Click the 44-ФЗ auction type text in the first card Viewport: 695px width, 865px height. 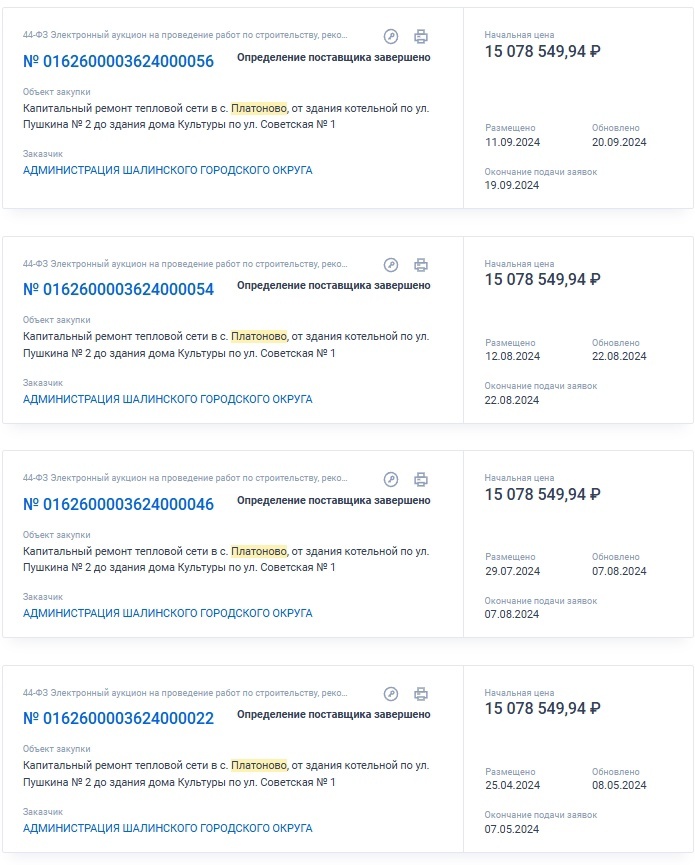pyautogui.click(x=185, y=35)
